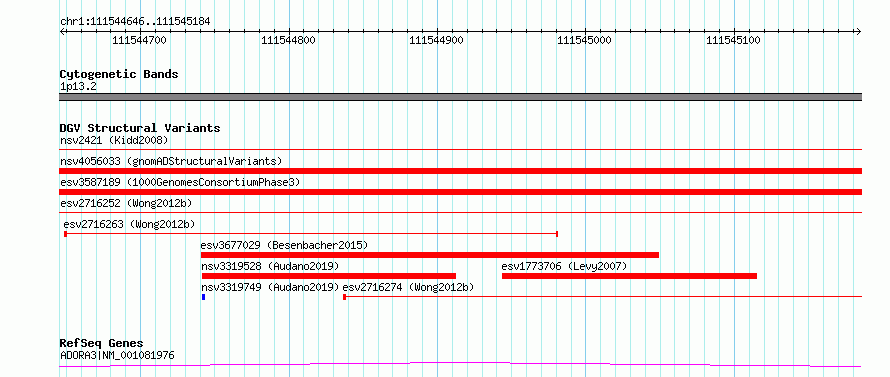Click ruler position 111544800
890x377 pixels.
(x=288, y=40)
